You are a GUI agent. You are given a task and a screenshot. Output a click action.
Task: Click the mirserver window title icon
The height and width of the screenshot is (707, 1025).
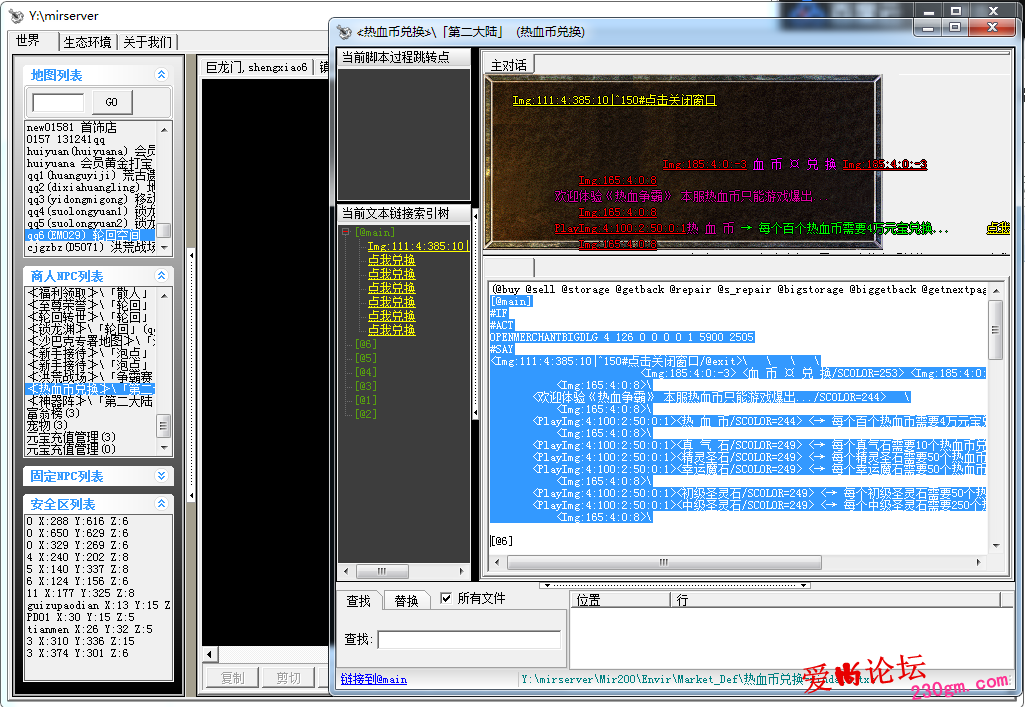click(x=16, y=15)
